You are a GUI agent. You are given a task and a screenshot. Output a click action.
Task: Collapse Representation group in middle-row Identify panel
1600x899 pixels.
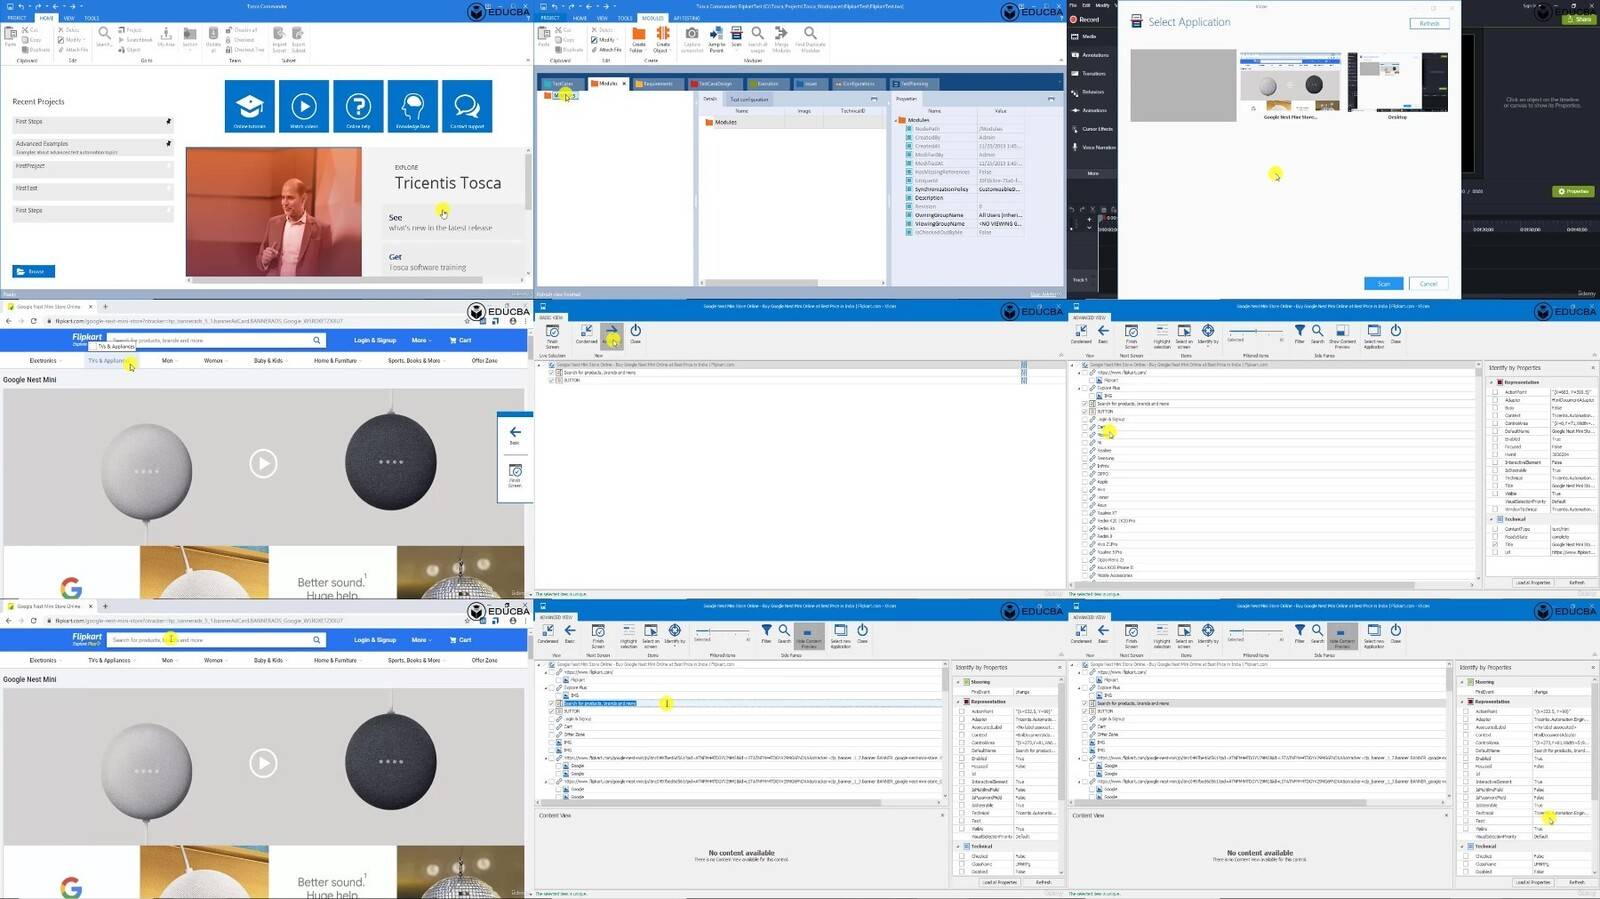click(x=1492, y=382)
